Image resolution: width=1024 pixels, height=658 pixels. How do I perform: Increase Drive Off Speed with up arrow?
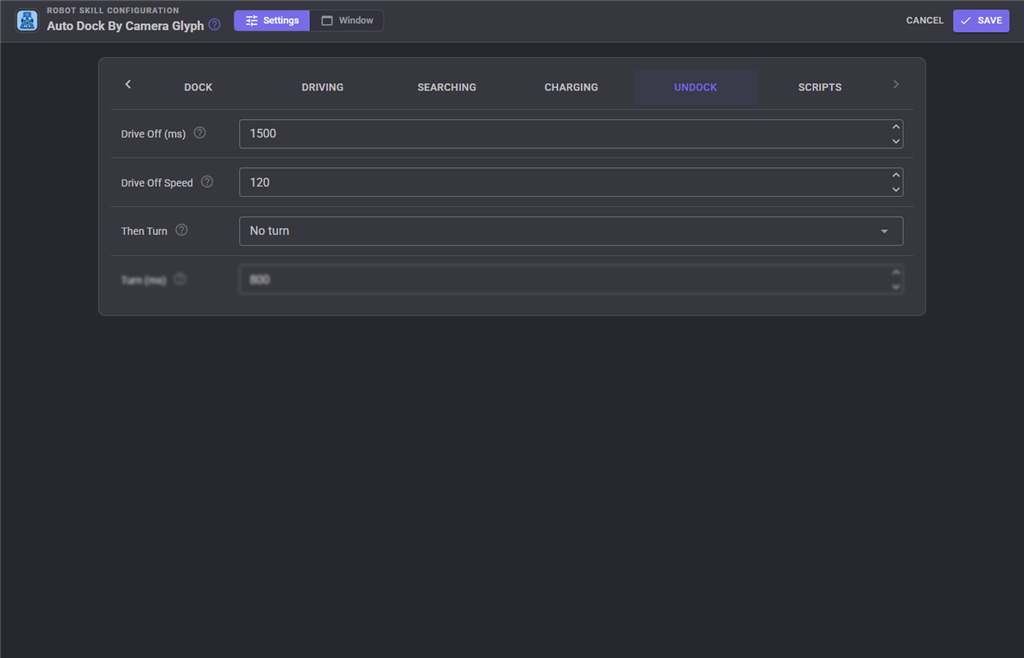point(896,175)
